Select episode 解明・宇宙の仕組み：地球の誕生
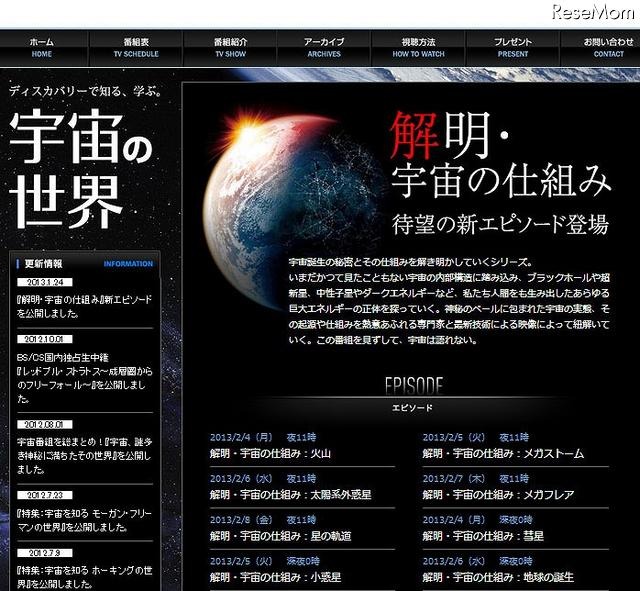 coord(498,577)
